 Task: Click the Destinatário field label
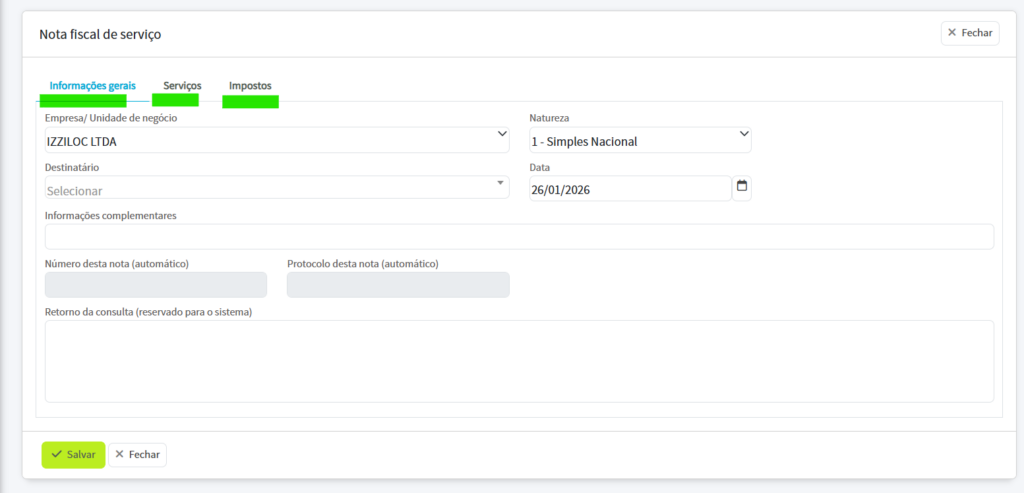click(x=72, y=168)
